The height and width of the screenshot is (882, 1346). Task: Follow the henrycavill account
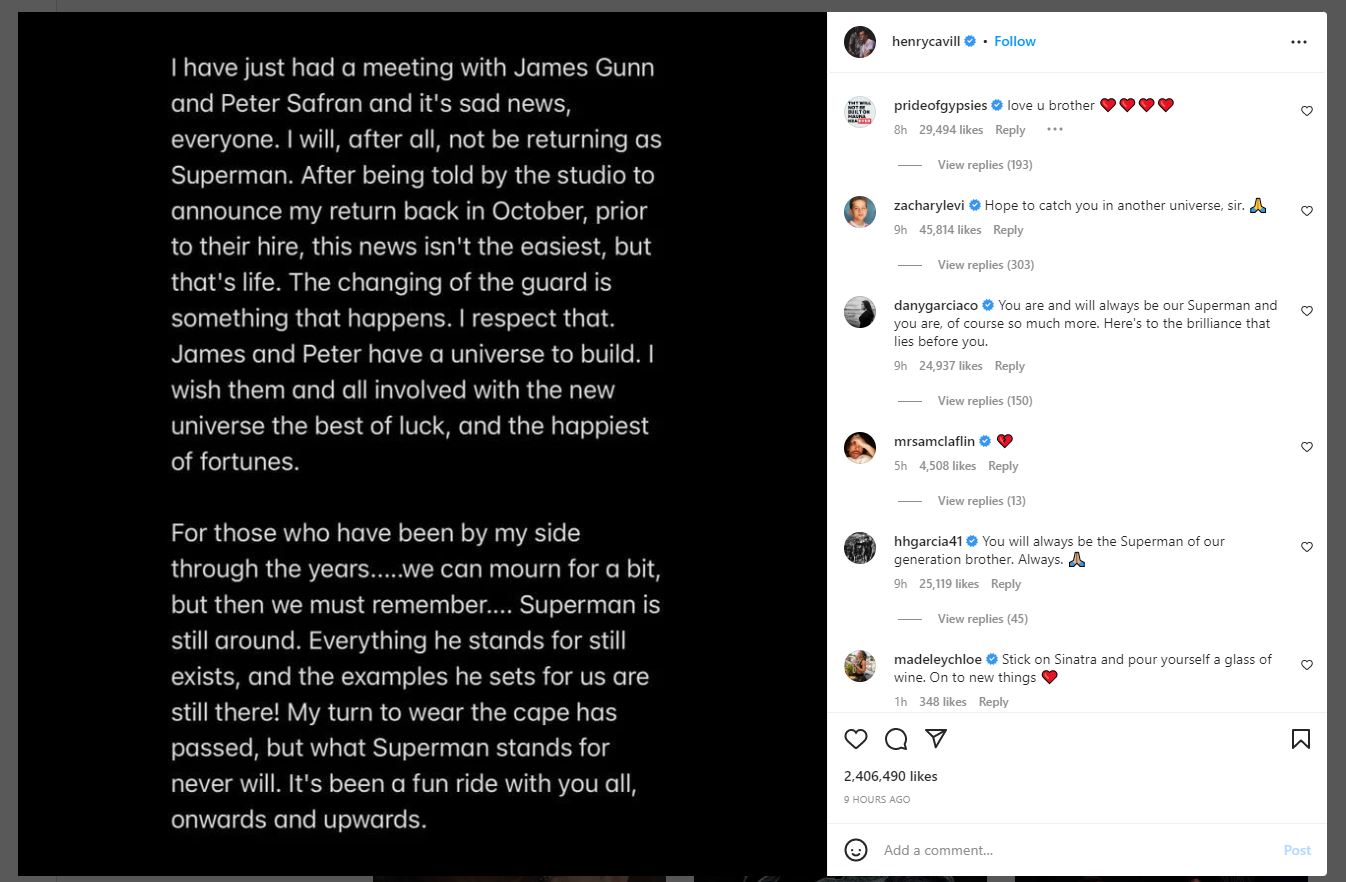point(1015,42)
